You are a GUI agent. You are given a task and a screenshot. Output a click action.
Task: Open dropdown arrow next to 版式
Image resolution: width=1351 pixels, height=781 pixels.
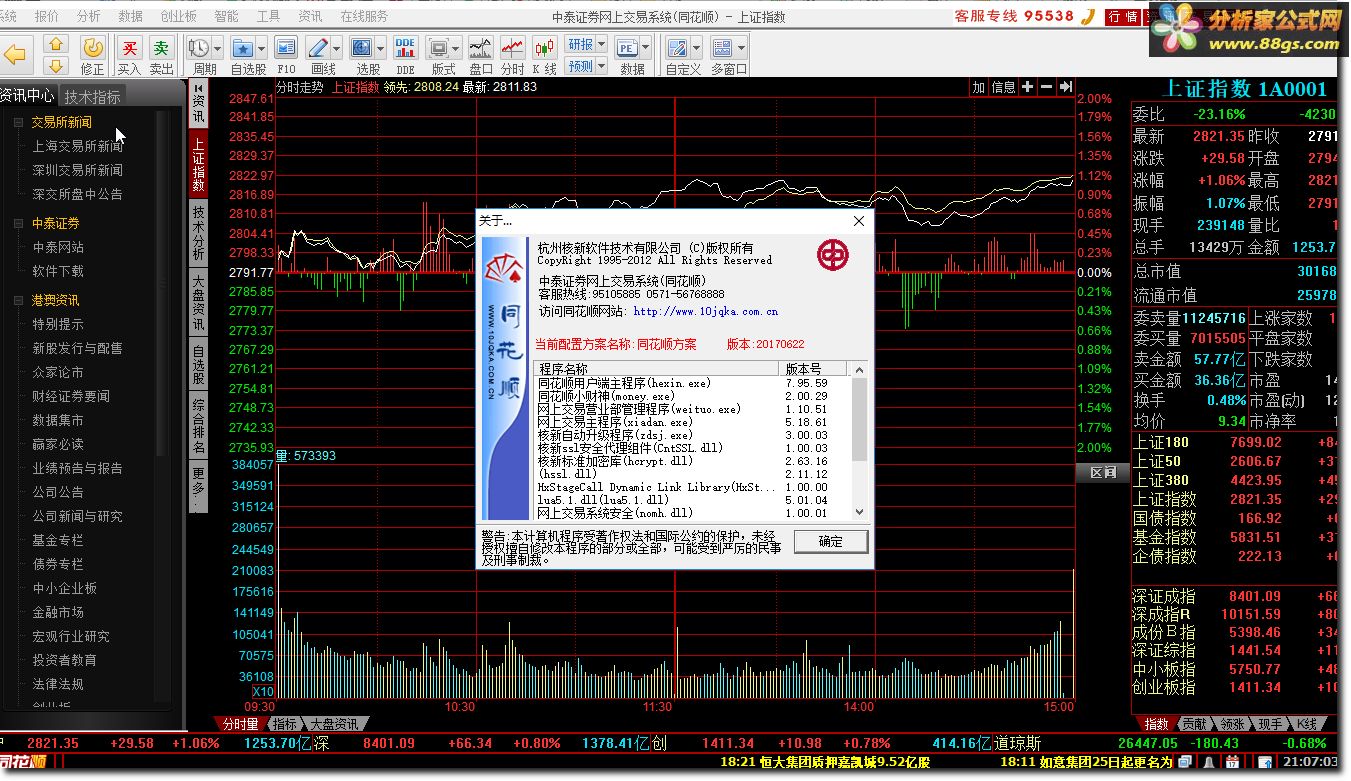coord(456,48)
